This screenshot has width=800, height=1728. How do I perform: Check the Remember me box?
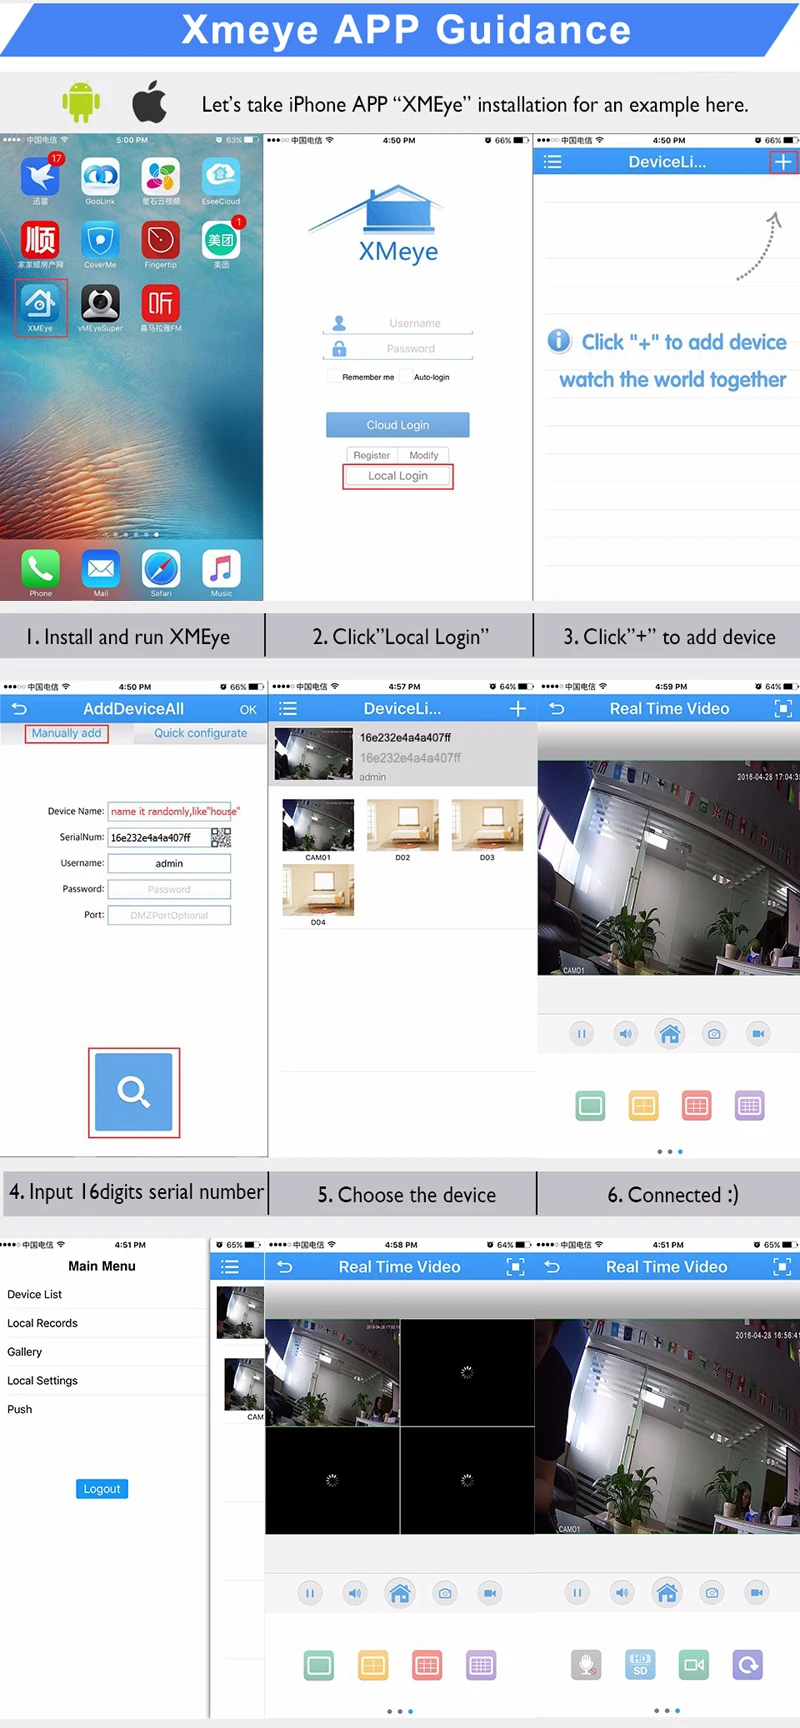[x=333, y=377]
